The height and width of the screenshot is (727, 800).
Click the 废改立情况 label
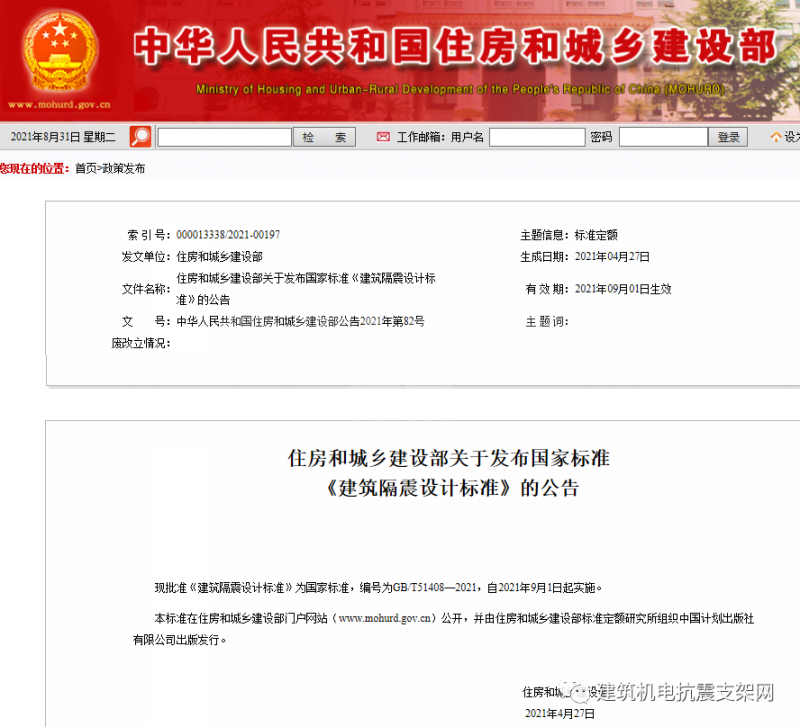[x=141, y=343]
